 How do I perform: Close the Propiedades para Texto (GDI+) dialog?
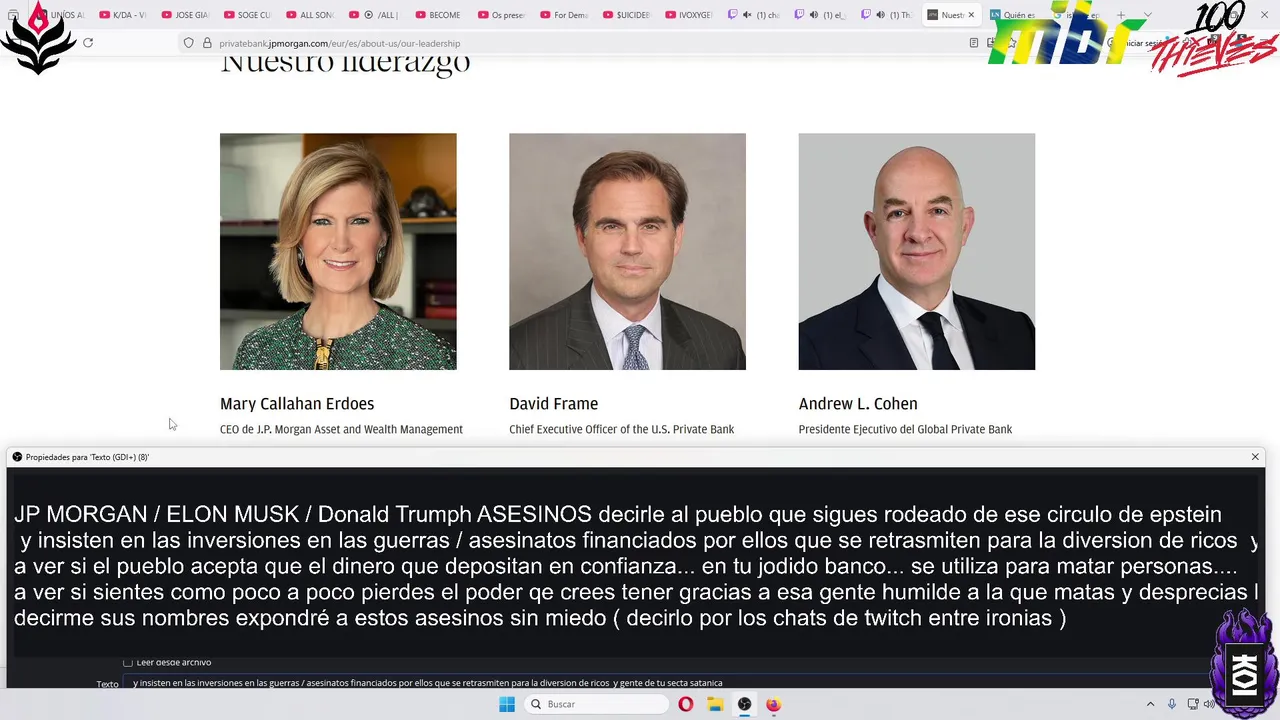click(1255, 457)
